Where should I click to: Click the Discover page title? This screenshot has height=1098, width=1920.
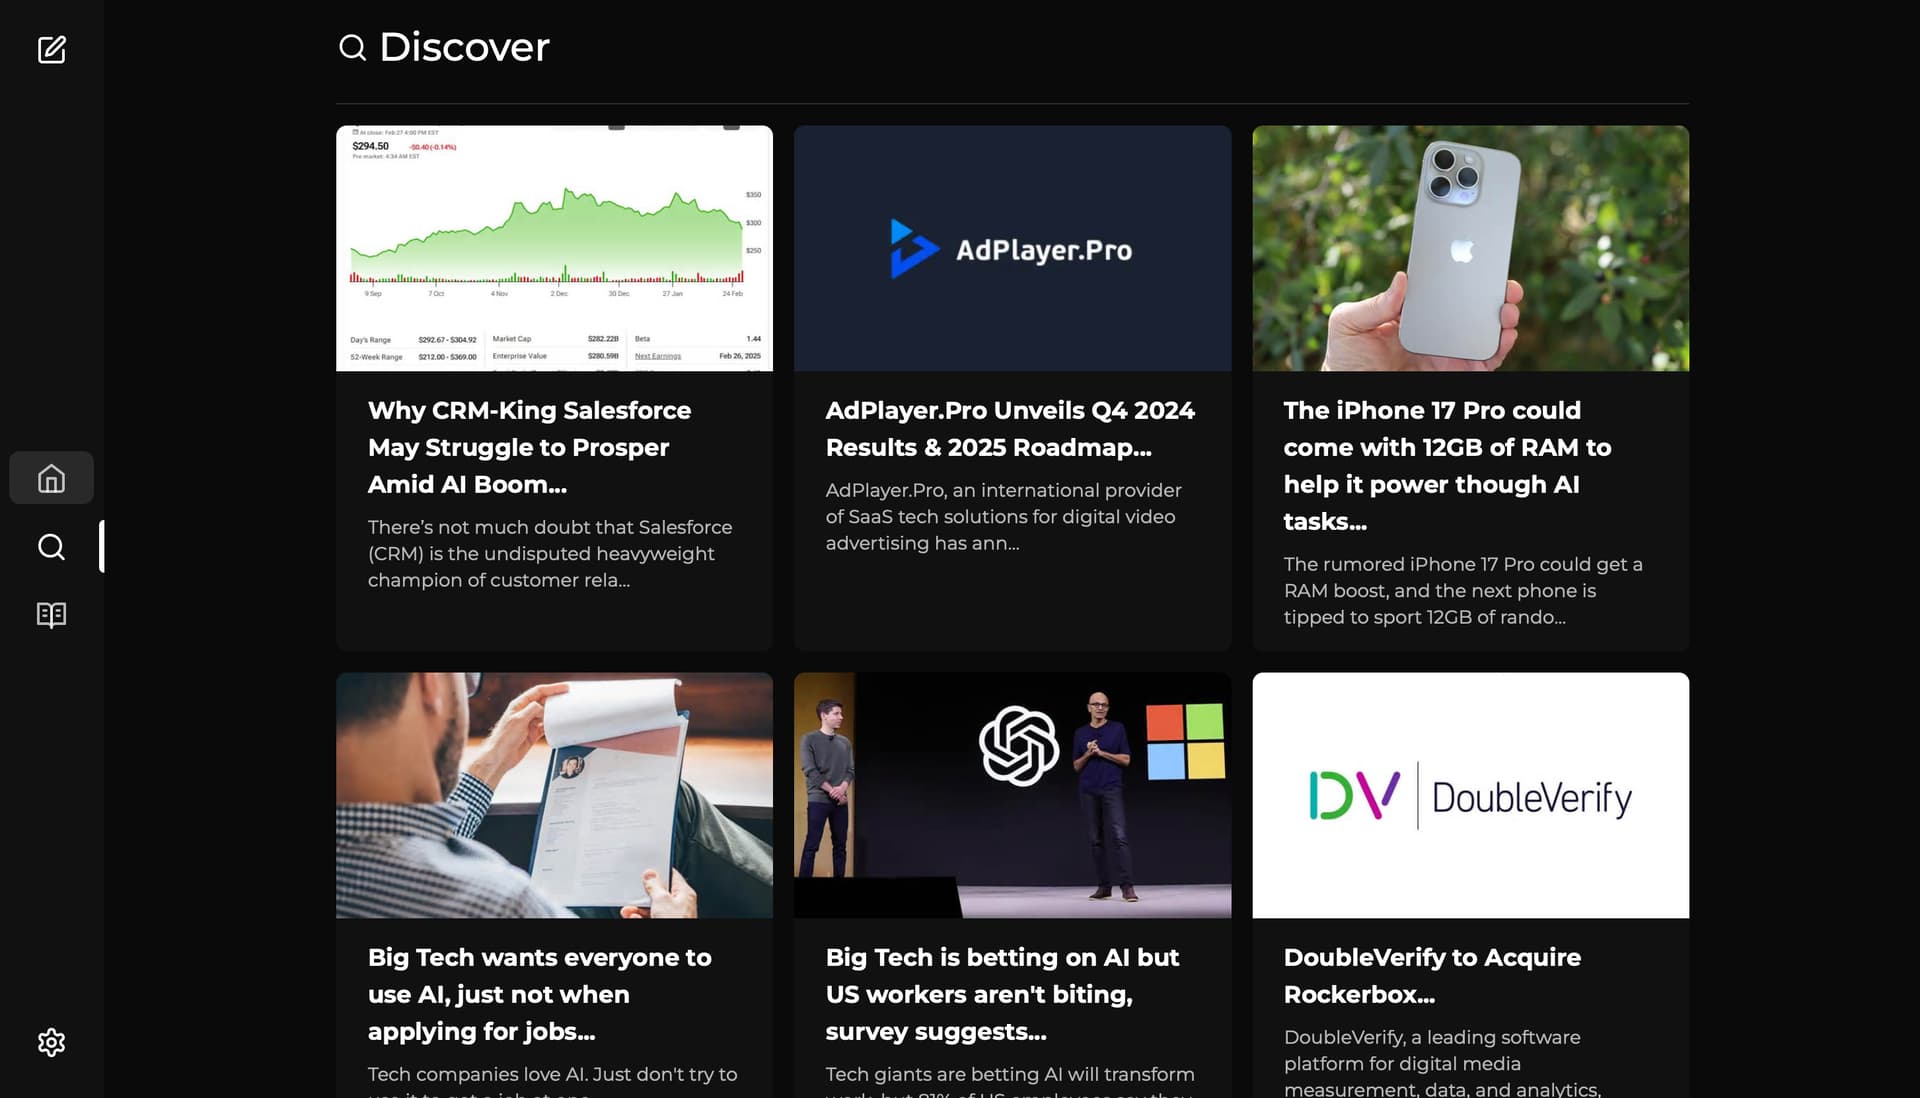click(x=464, y=47)
